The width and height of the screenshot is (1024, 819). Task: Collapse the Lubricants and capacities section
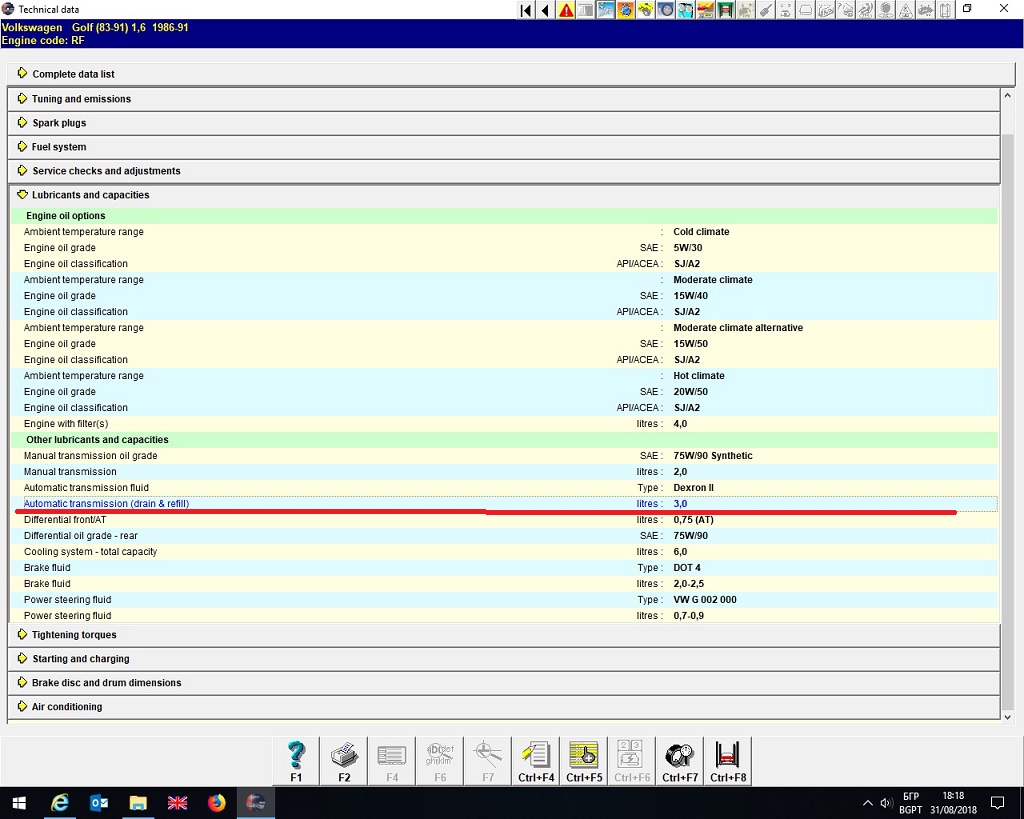[x=90, y=195]
